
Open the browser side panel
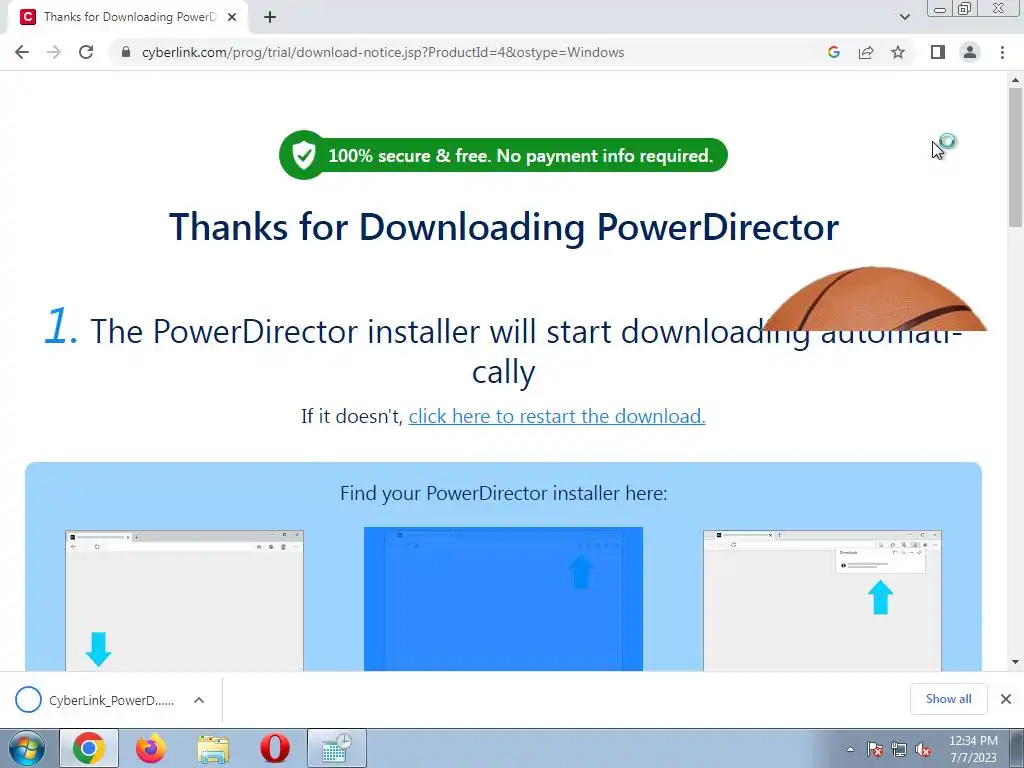(x=938, y=52)
